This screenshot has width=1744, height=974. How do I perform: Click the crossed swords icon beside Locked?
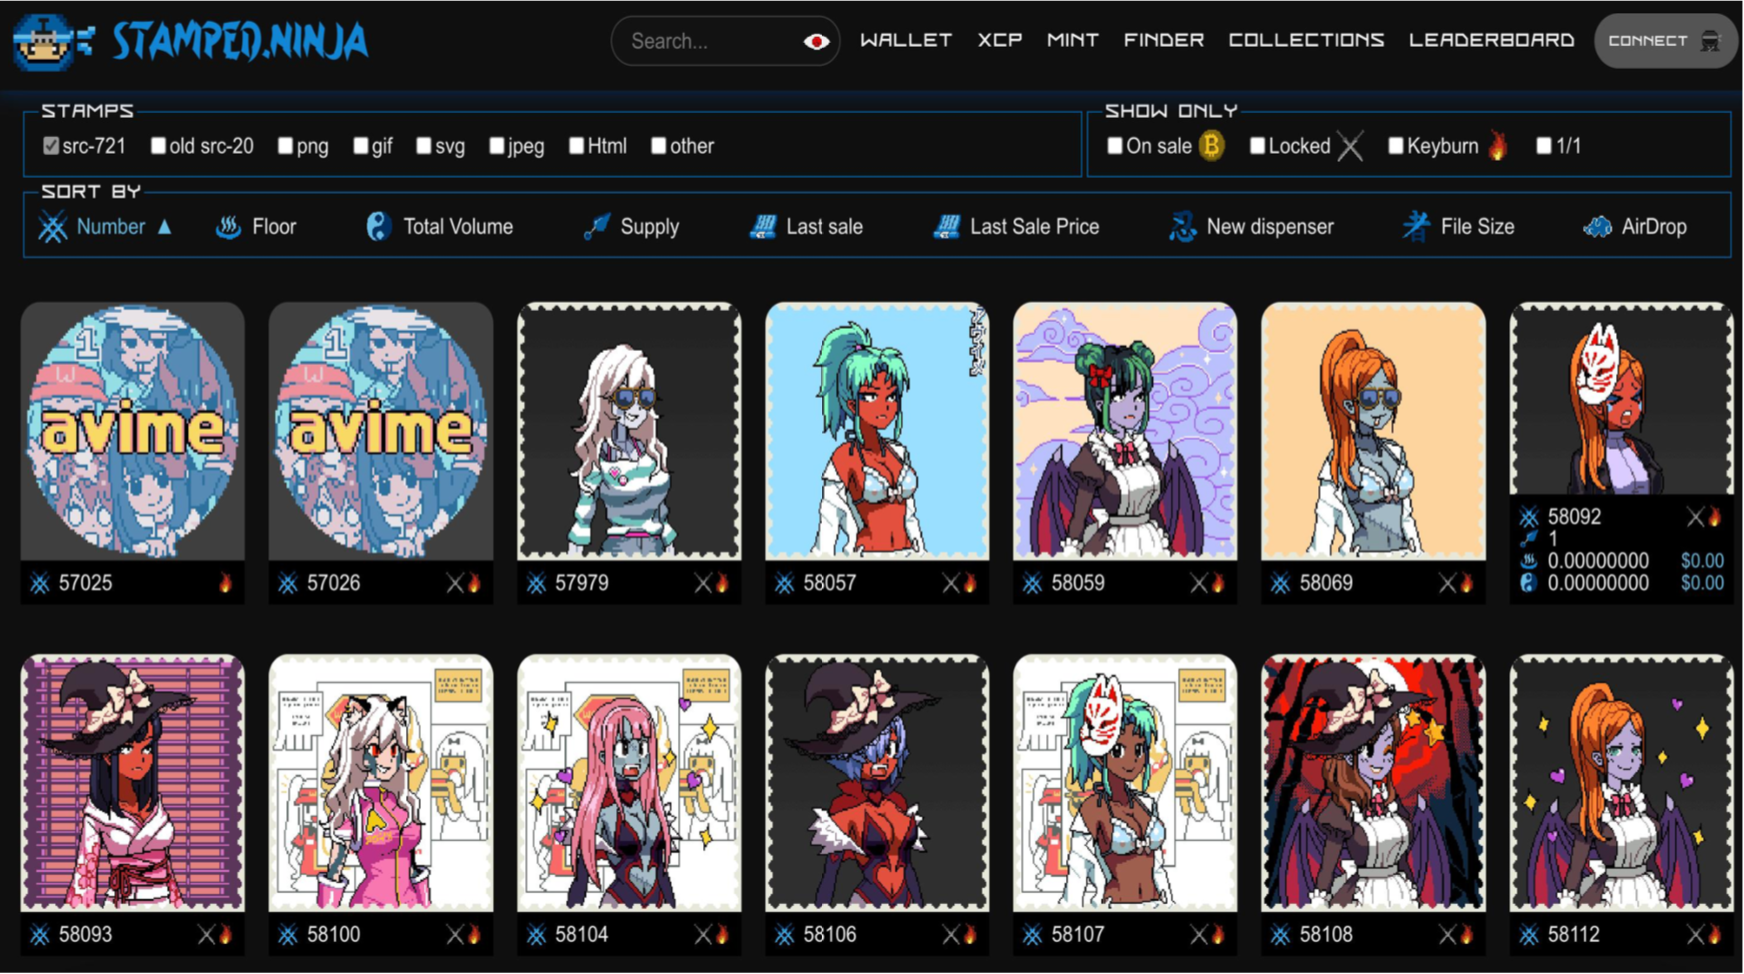pyautogui.click(x=1350, y=146)
